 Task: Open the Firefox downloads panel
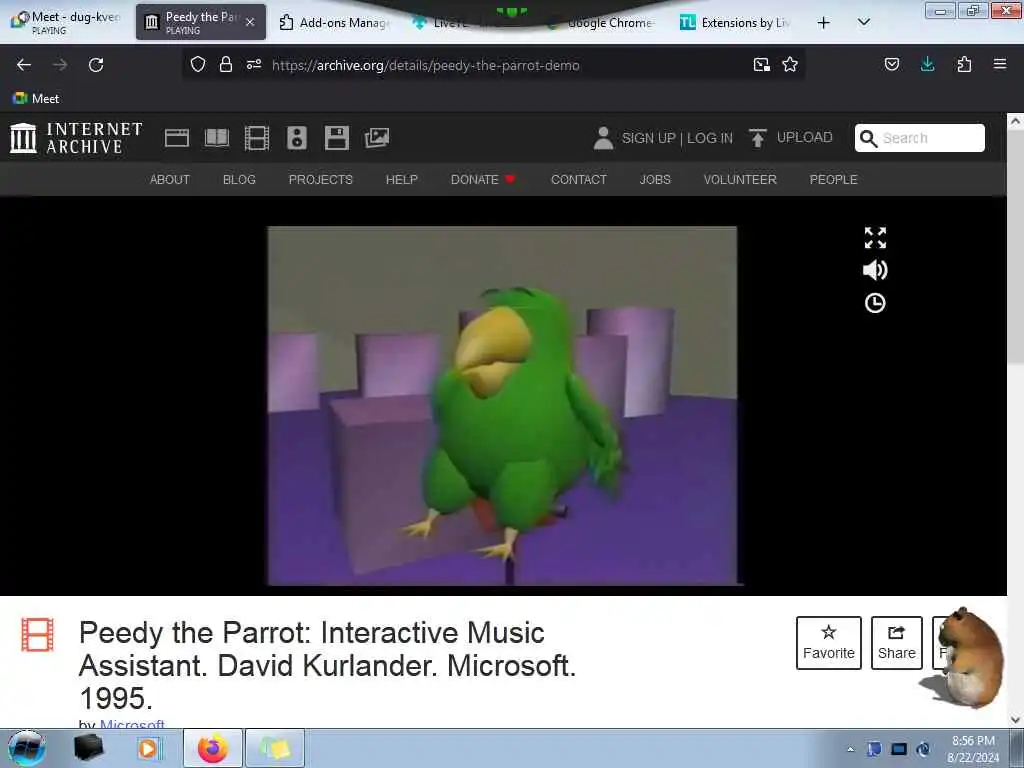tap(927, 64)
